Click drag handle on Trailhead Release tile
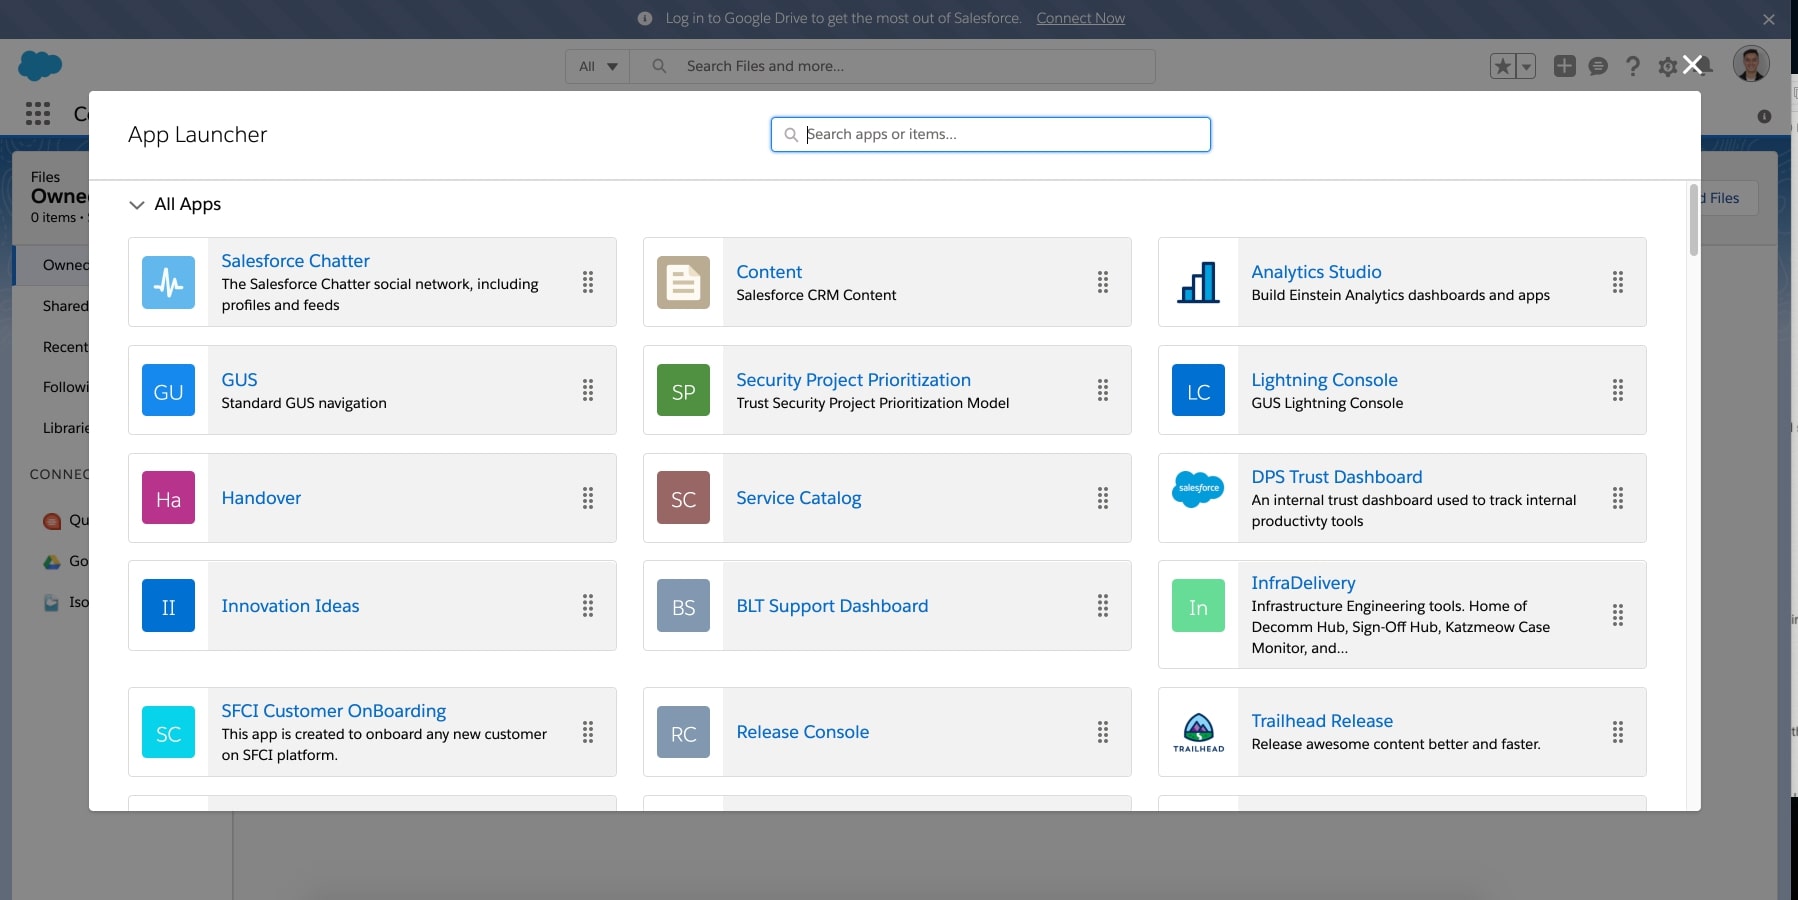Viewport: 1798px width, 900px height. tap(1618, 732)
